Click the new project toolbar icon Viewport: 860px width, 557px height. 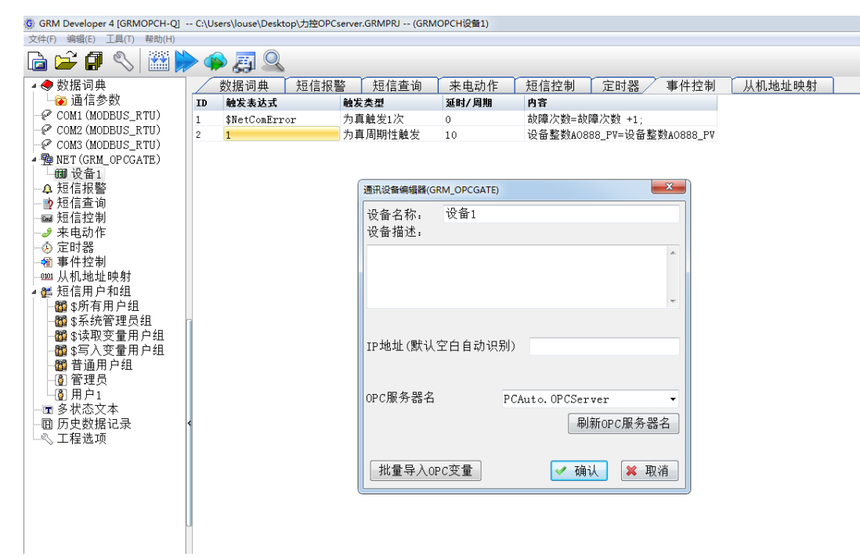click(37, 61)
